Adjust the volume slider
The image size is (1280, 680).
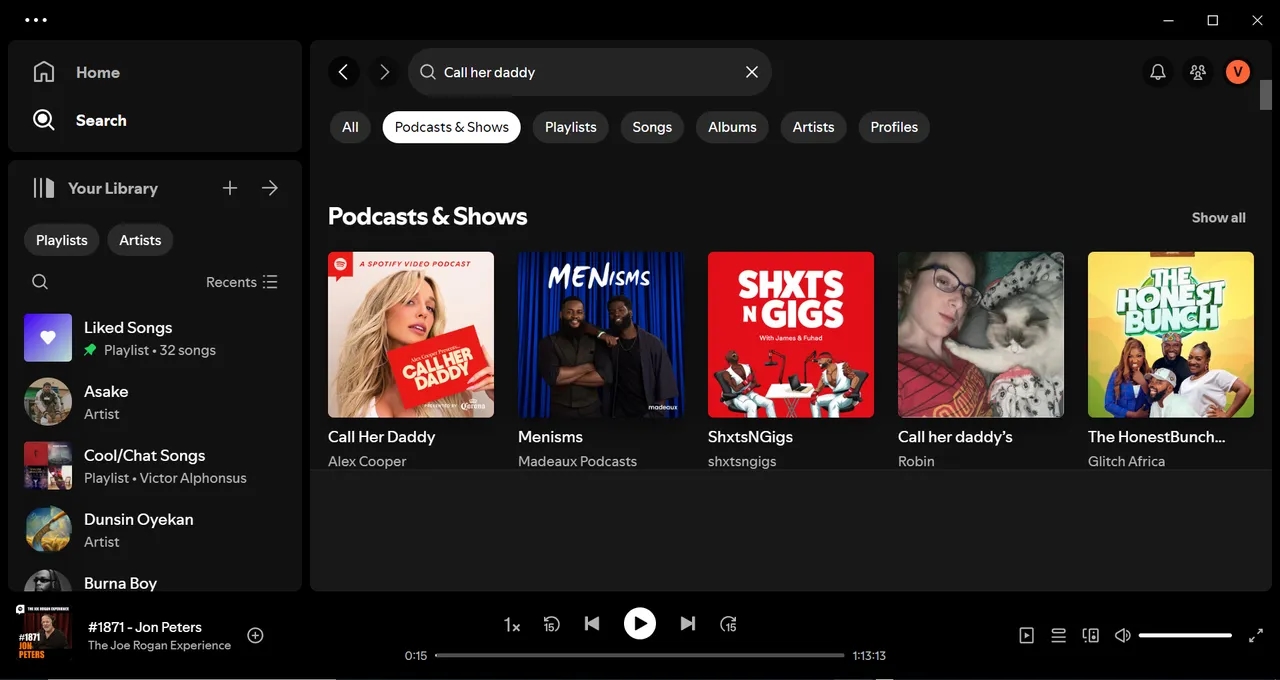tap(1185, 635)
